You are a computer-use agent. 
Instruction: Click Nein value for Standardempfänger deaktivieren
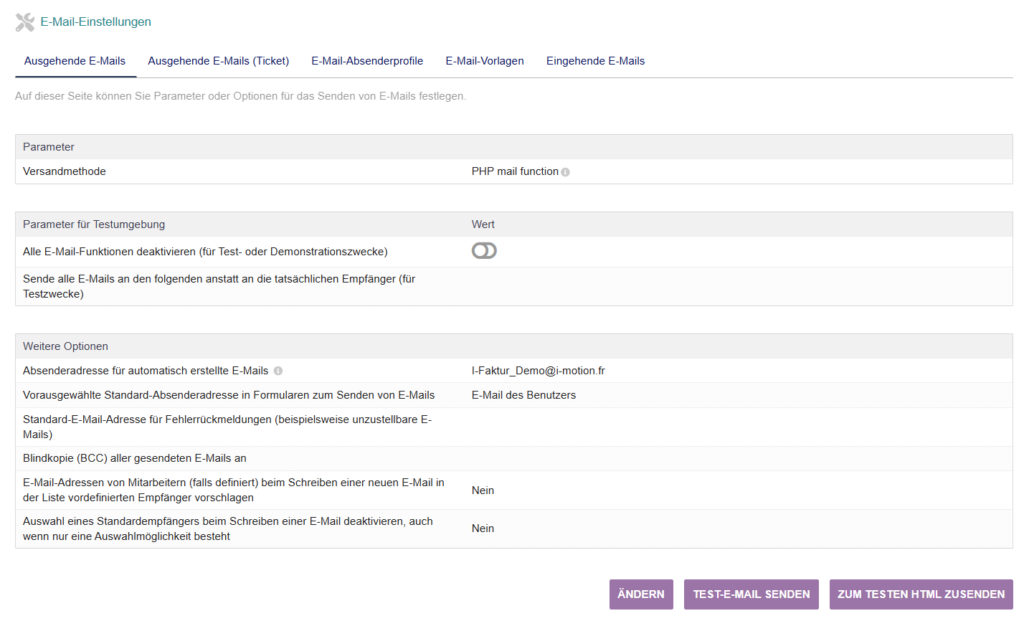(x=483, y=529)
